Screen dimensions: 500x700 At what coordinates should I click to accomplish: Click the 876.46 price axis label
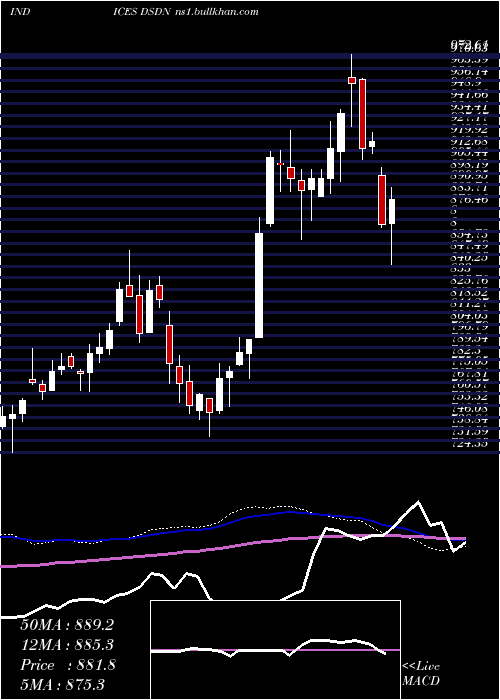[x=469, y=200]
